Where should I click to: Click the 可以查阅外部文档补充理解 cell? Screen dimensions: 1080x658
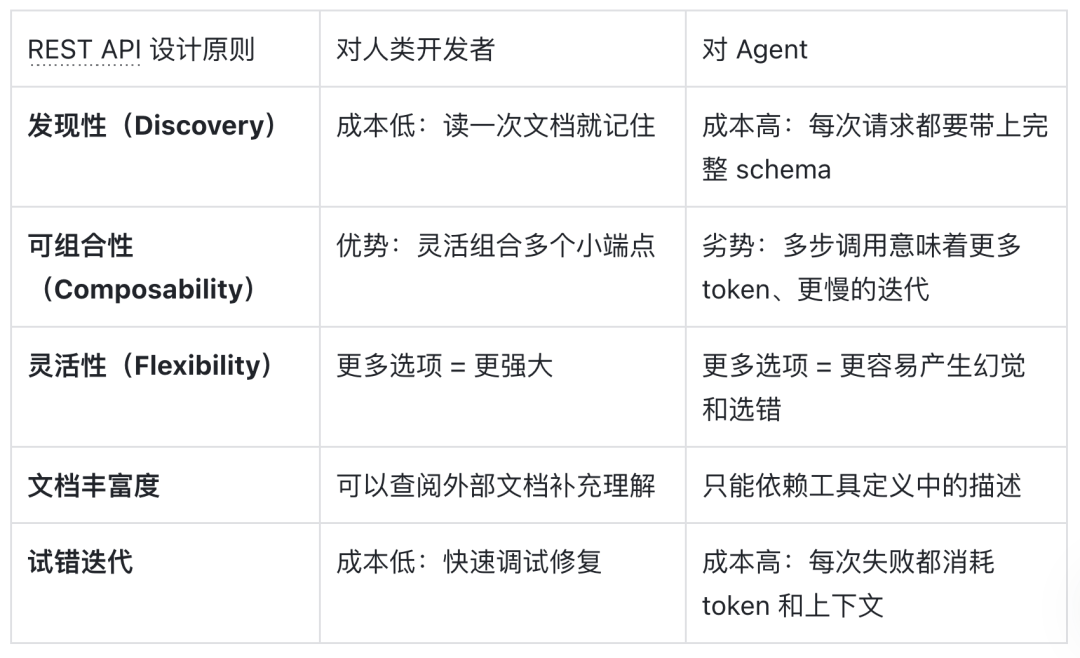click(x=495, y=486)
